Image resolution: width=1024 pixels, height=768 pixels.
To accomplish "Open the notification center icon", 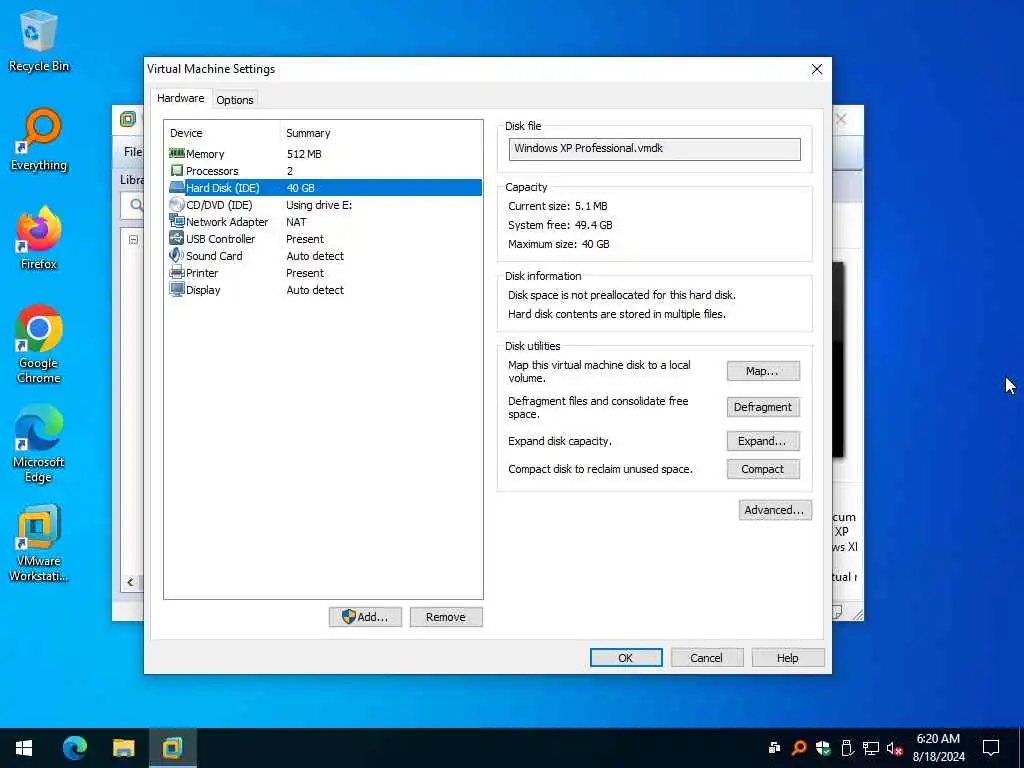I will pyautogui.click(x=991, y=748).
